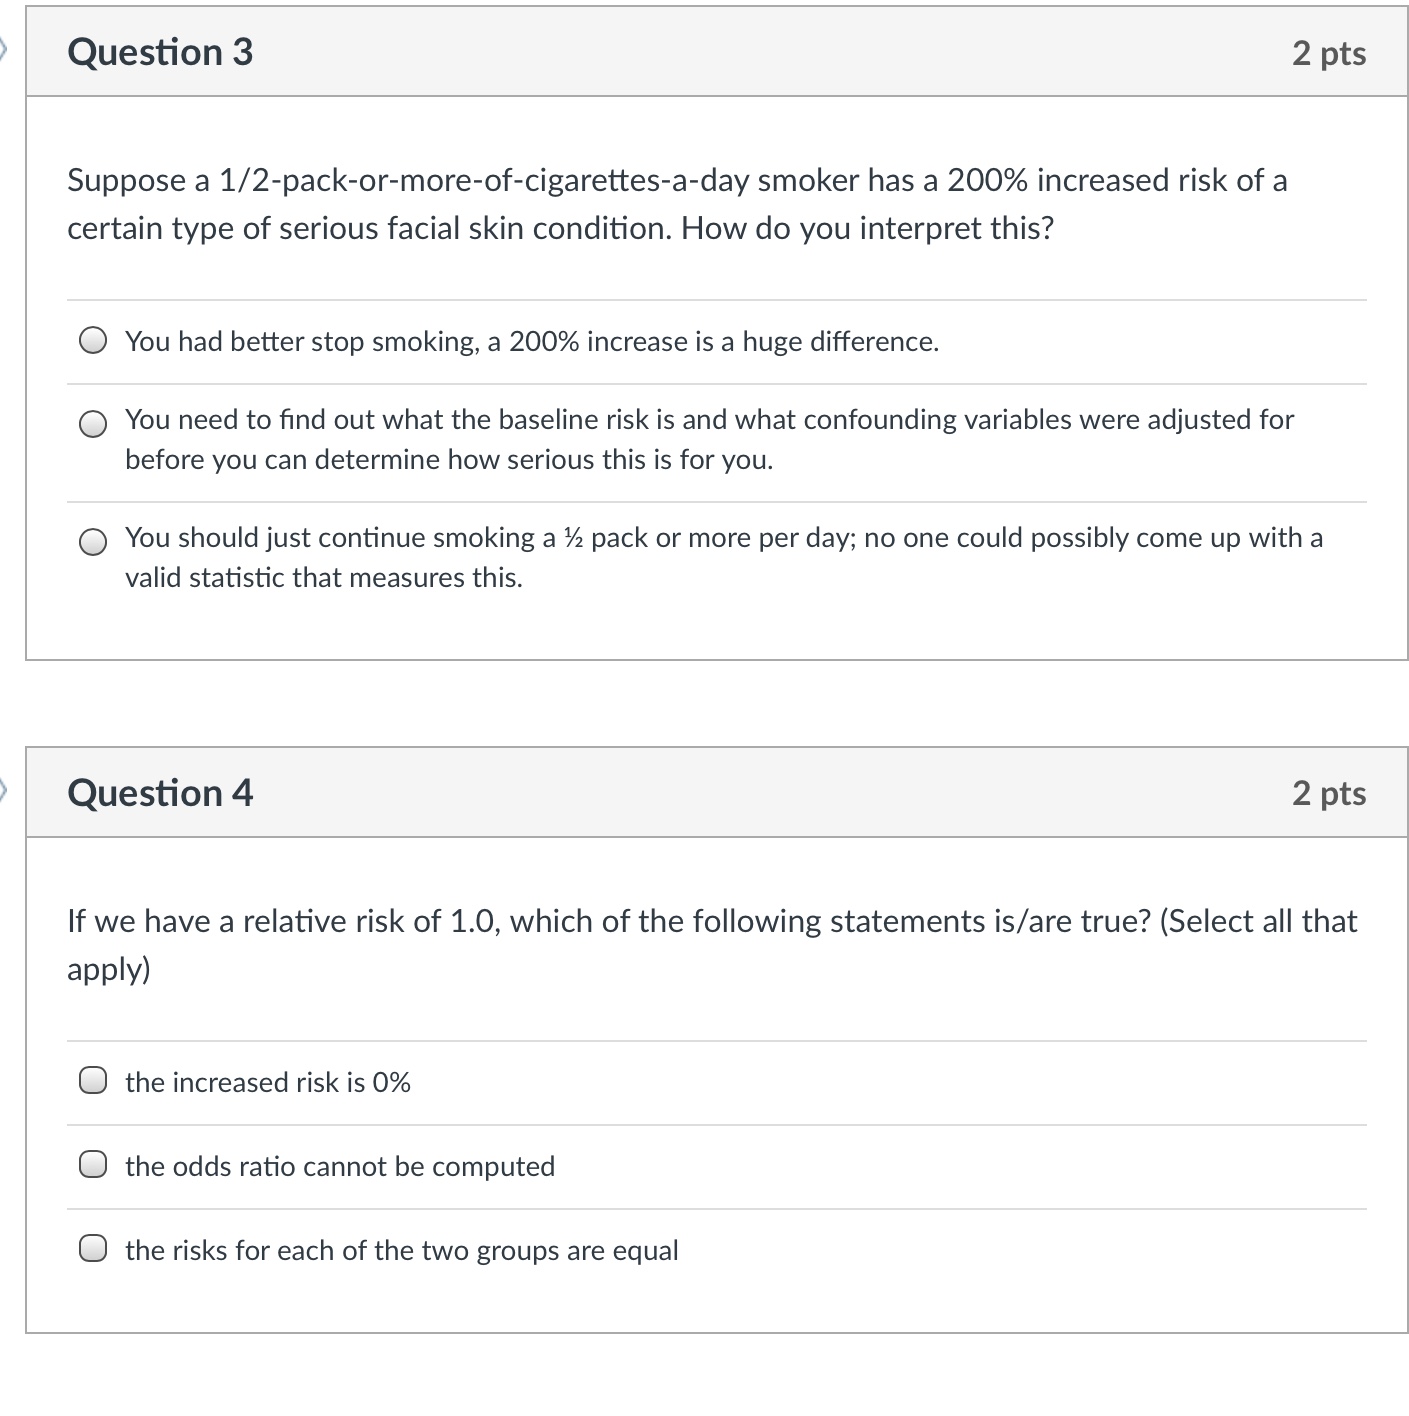The width and height of the screenshot is (1409, 1416).
Task: Check 'the odds ratio cannot be computed'
Action: [93, 1163]
